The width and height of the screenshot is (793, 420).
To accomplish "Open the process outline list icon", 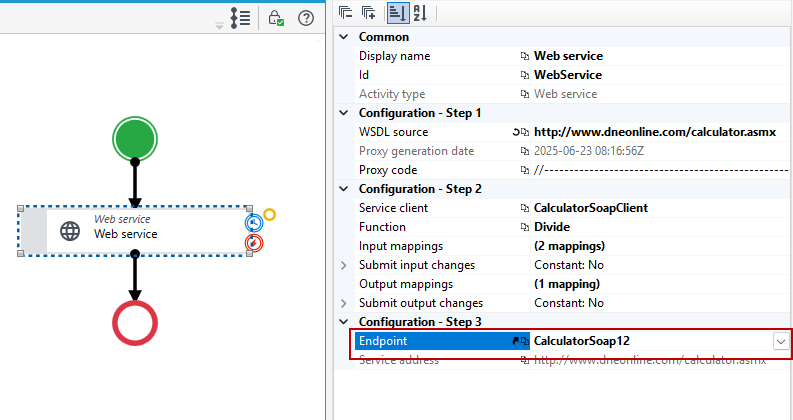I will click(240, 18).
